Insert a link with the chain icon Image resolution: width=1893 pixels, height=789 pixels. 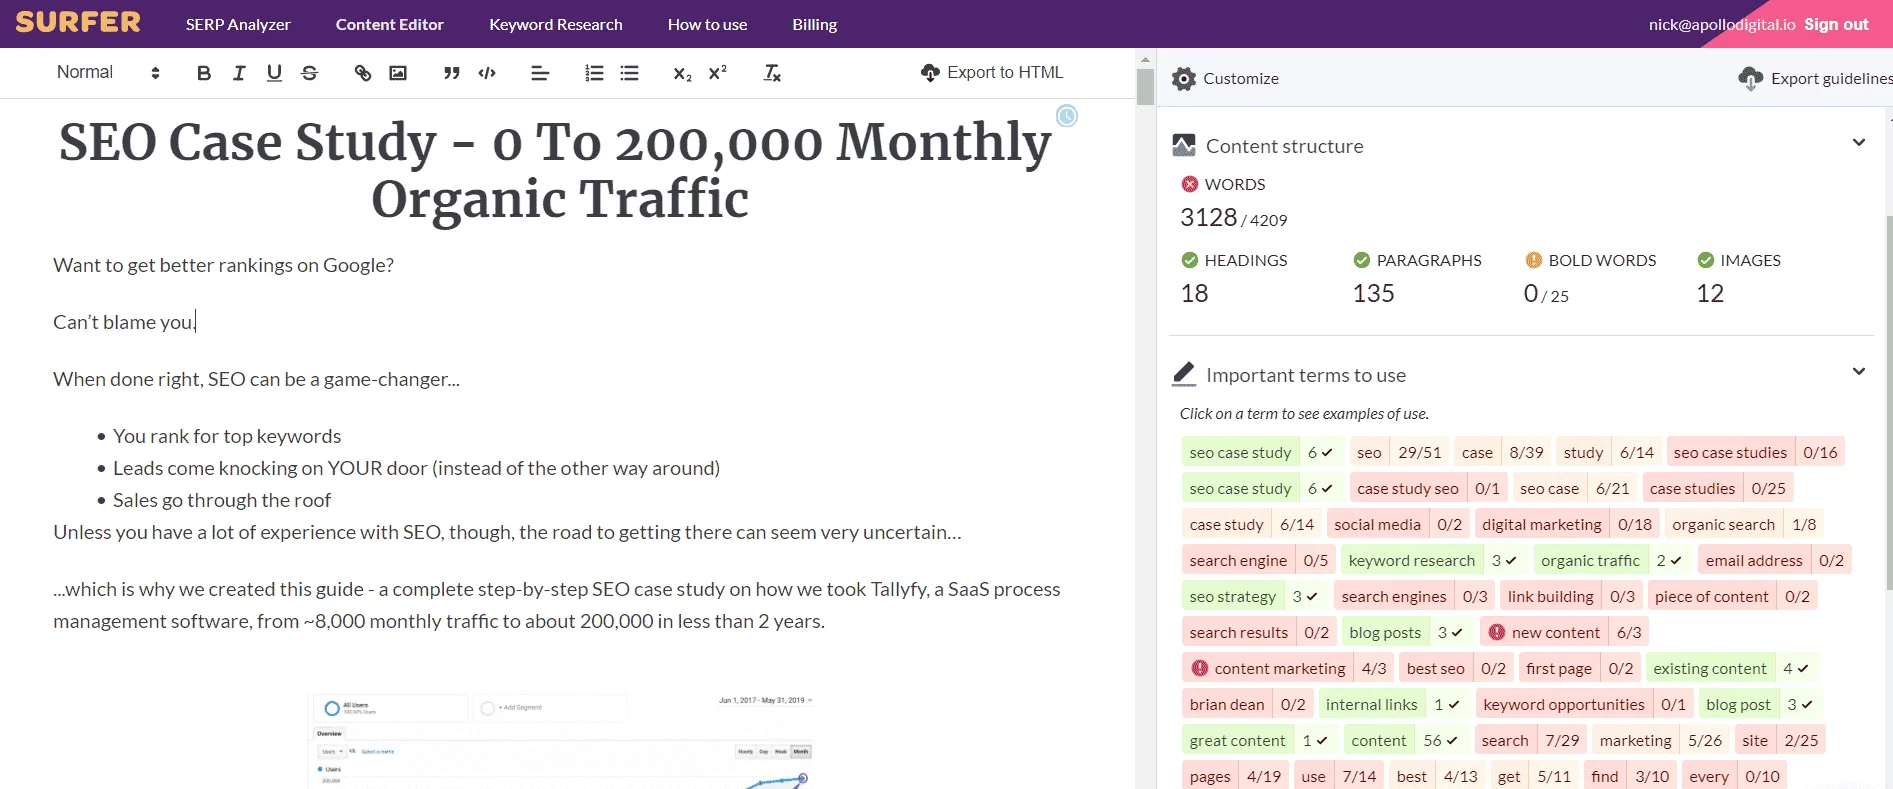363,73
